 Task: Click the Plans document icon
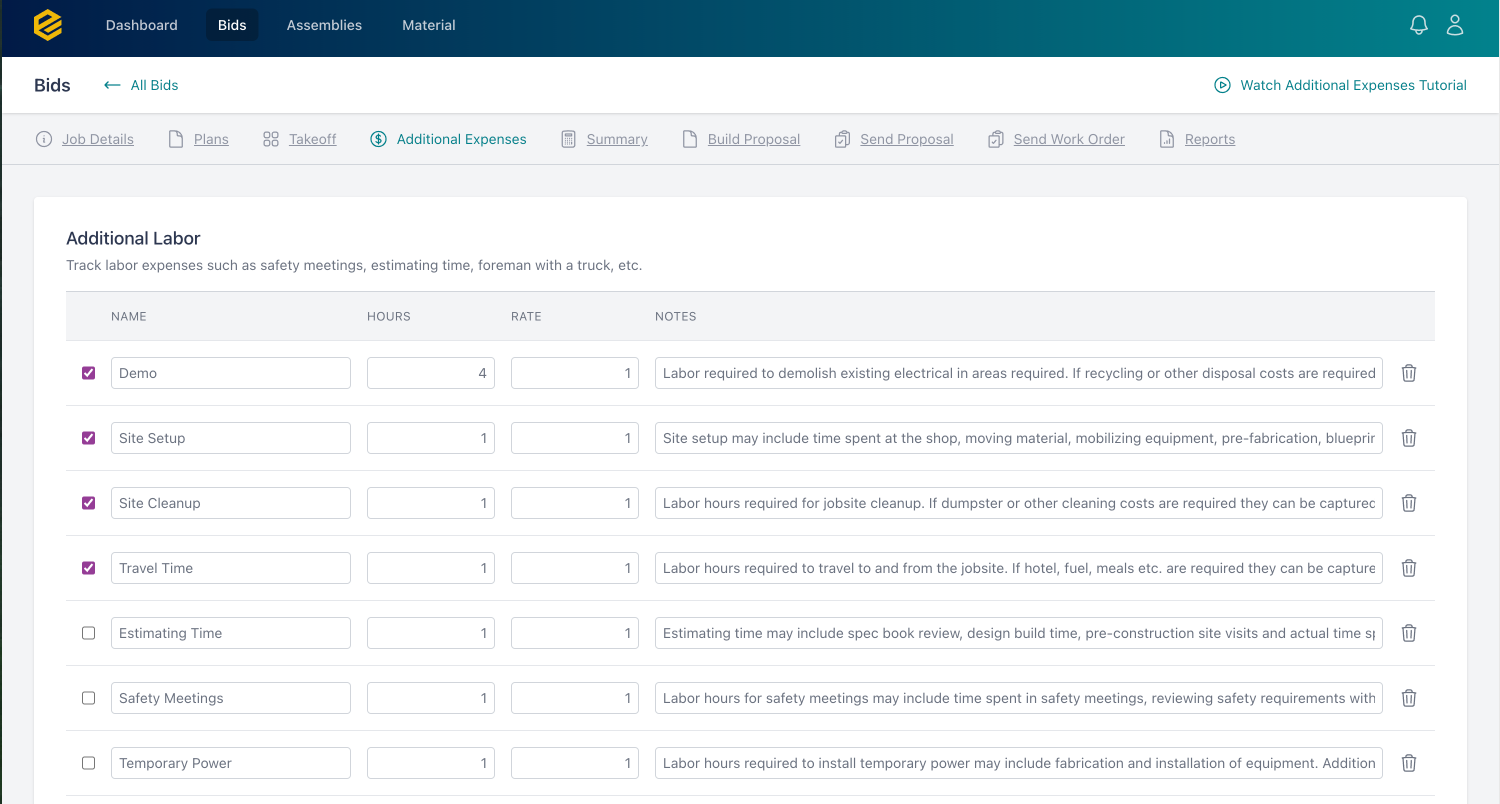coord(176,139)
